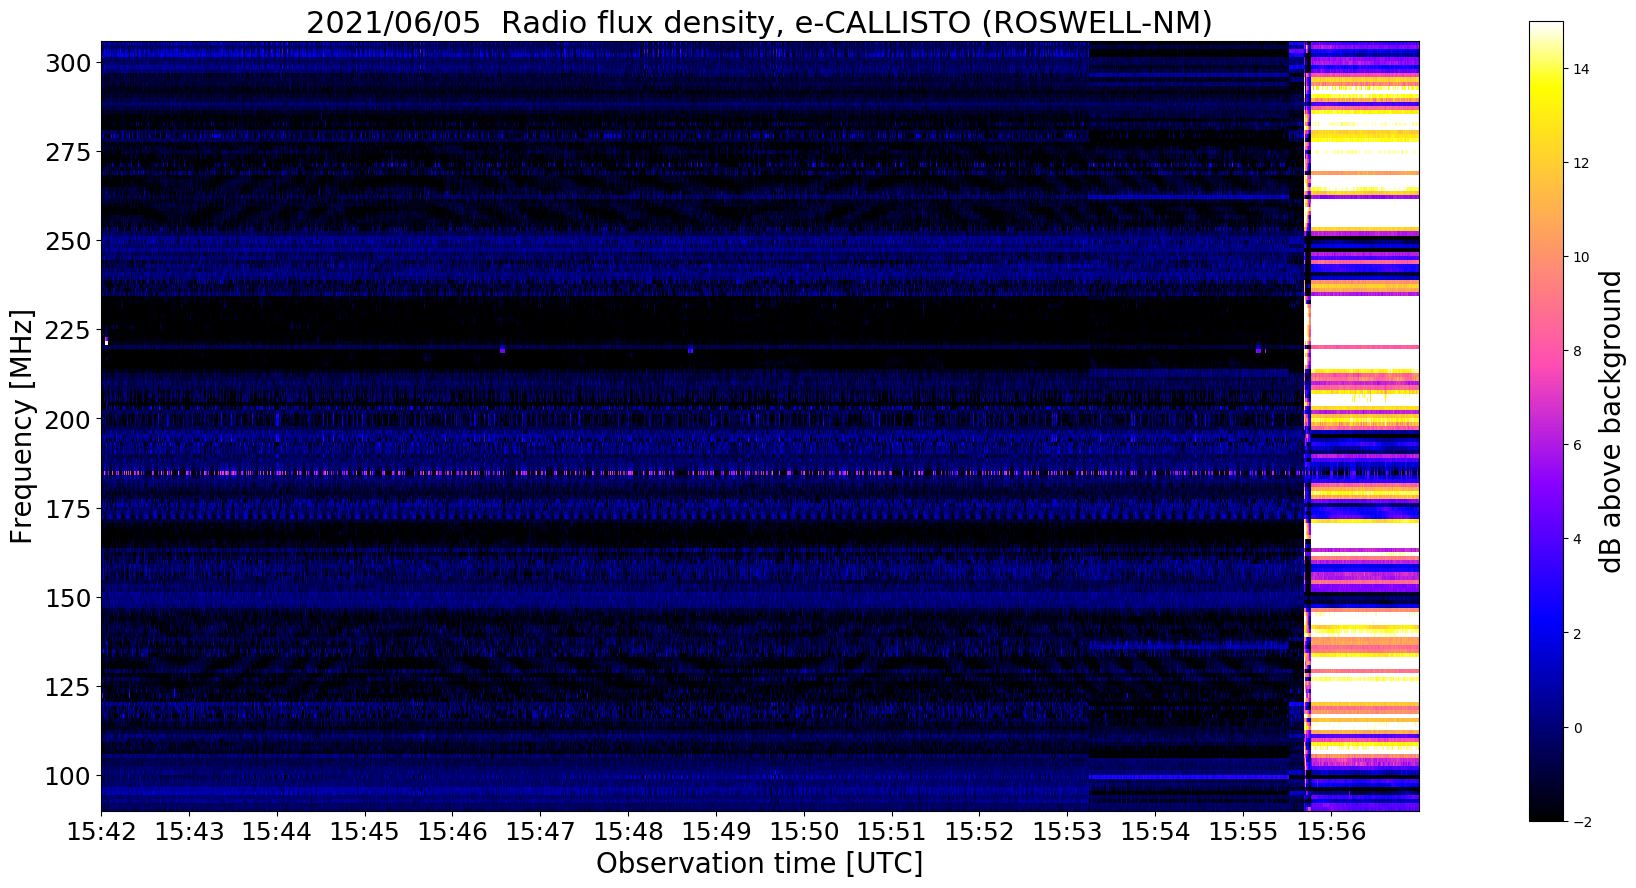Click the 15:55 time tick label

1243,832
